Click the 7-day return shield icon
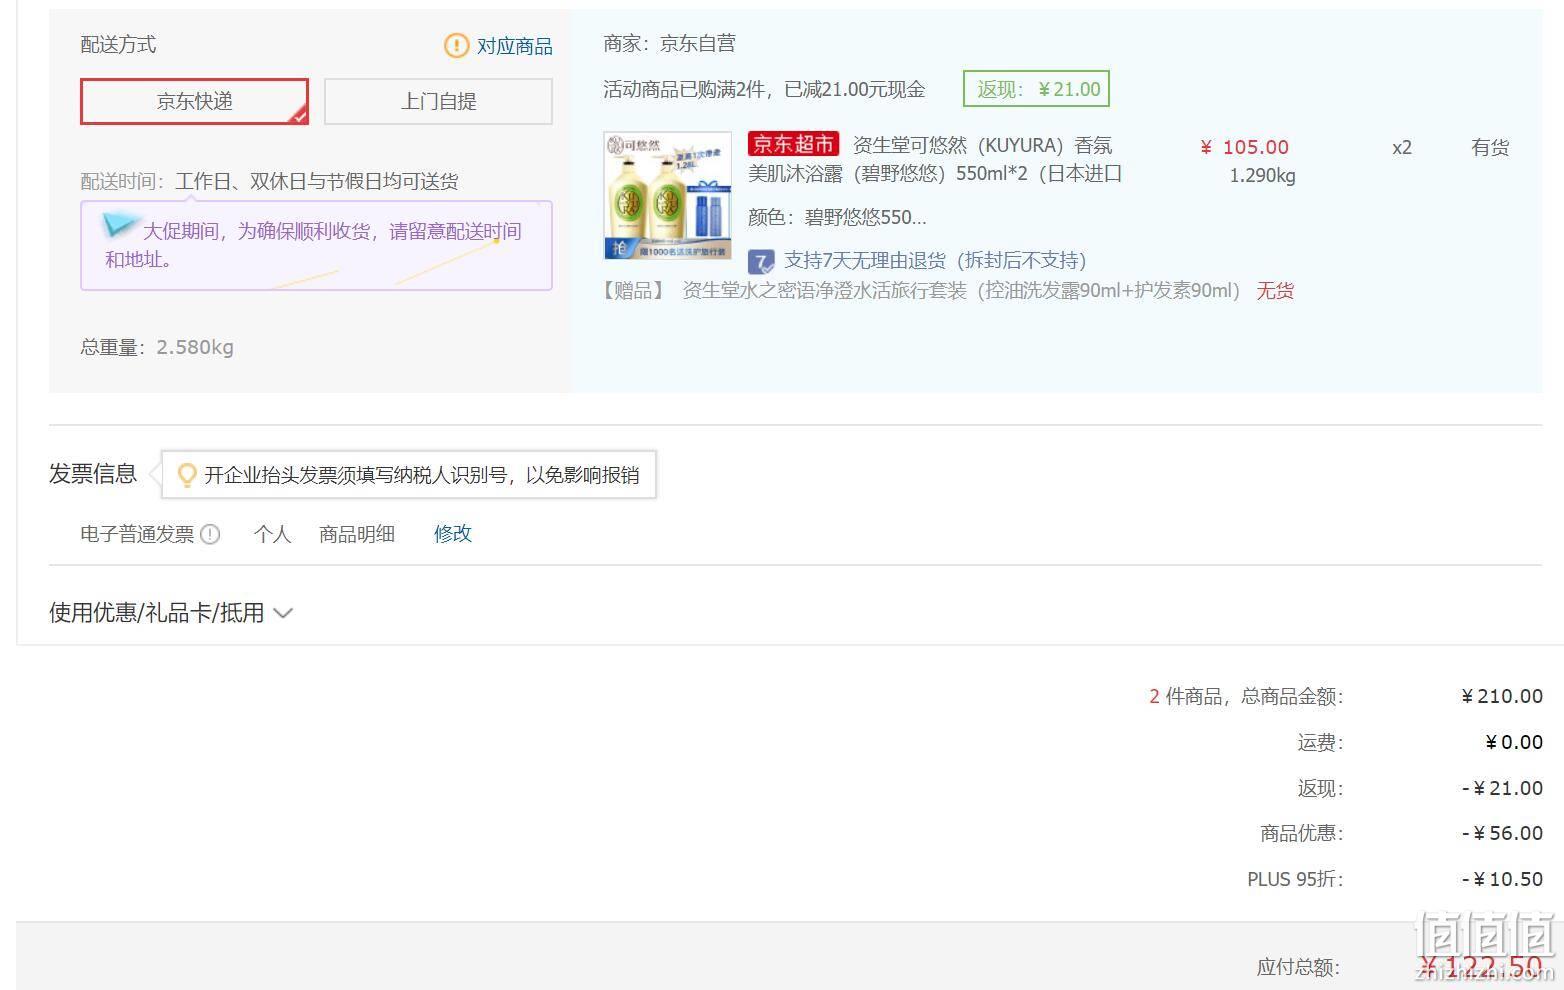1564x990 pixels. 761,262
